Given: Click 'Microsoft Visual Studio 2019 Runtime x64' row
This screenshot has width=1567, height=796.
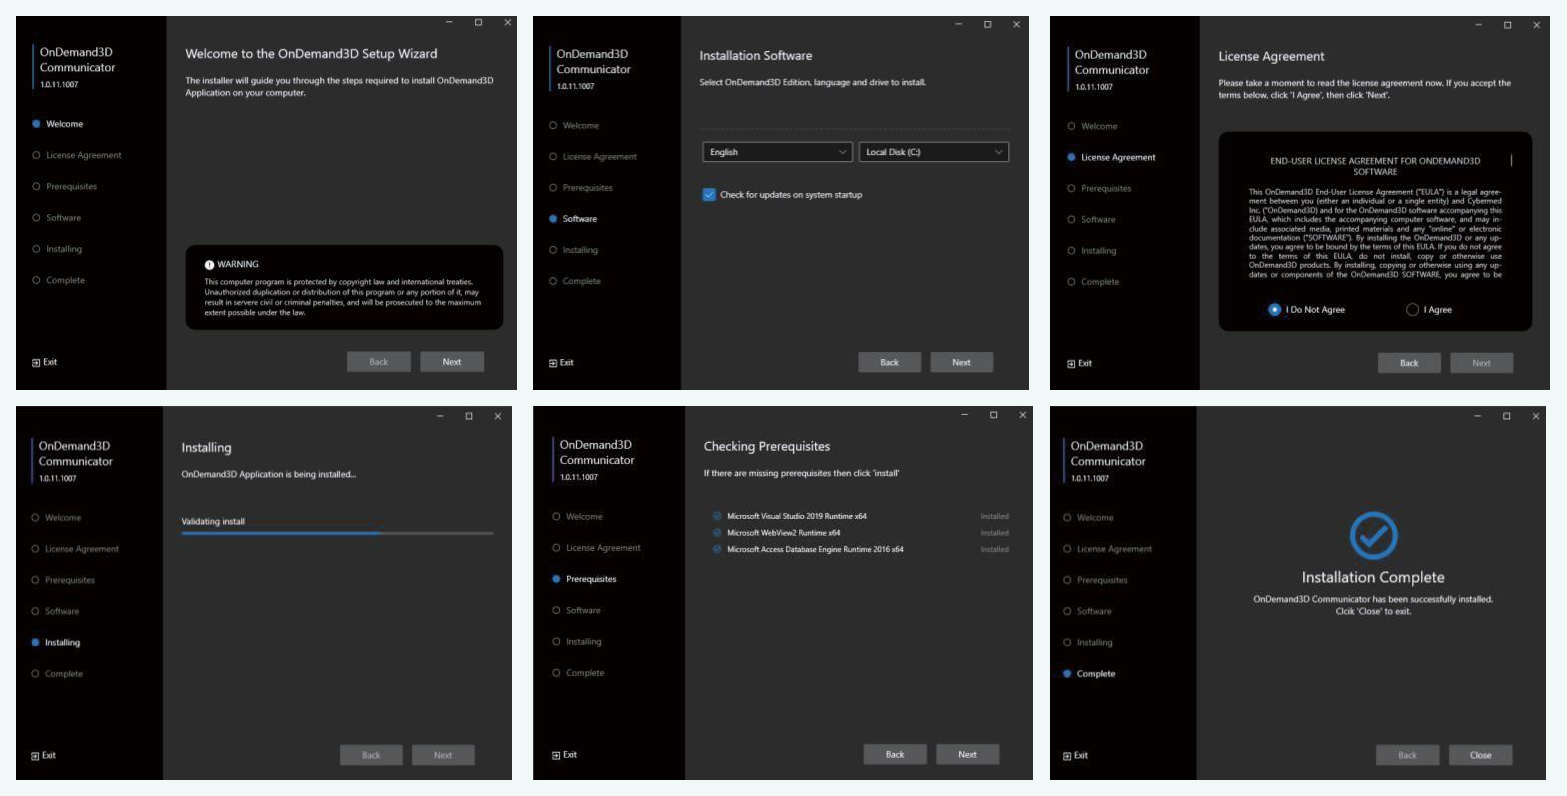Looking at the screenshot, I should pos(860,517).
